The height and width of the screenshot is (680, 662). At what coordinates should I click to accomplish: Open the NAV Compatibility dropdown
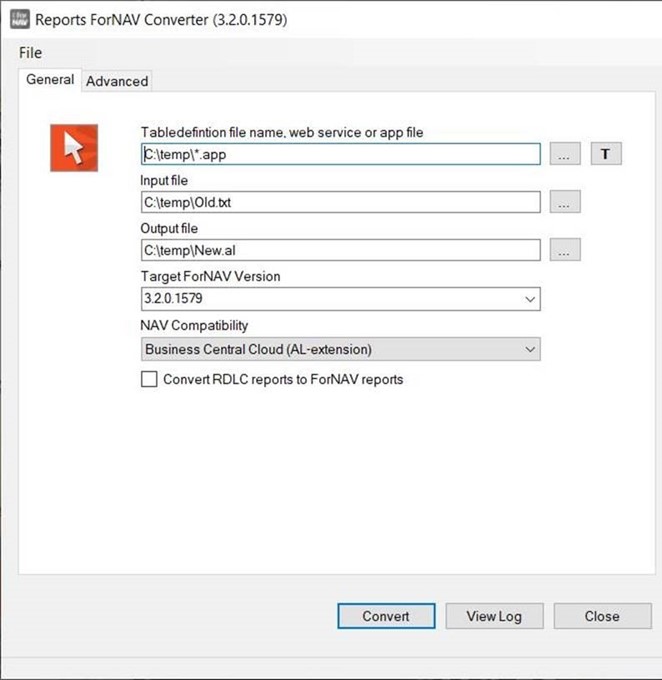click(x=341, y=349)
